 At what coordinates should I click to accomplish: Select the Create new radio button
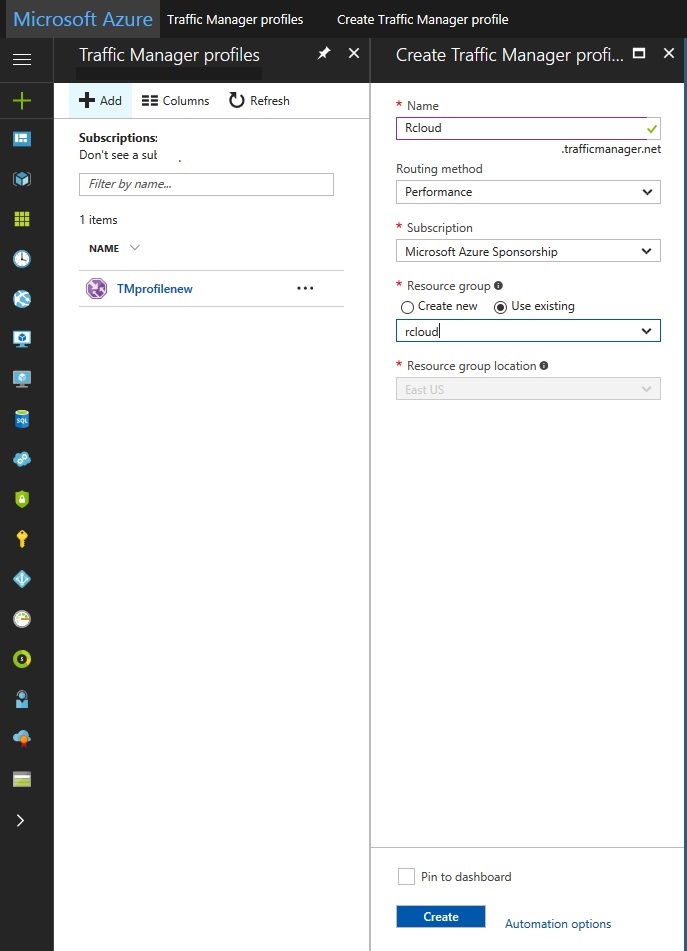tap(408, 307)
